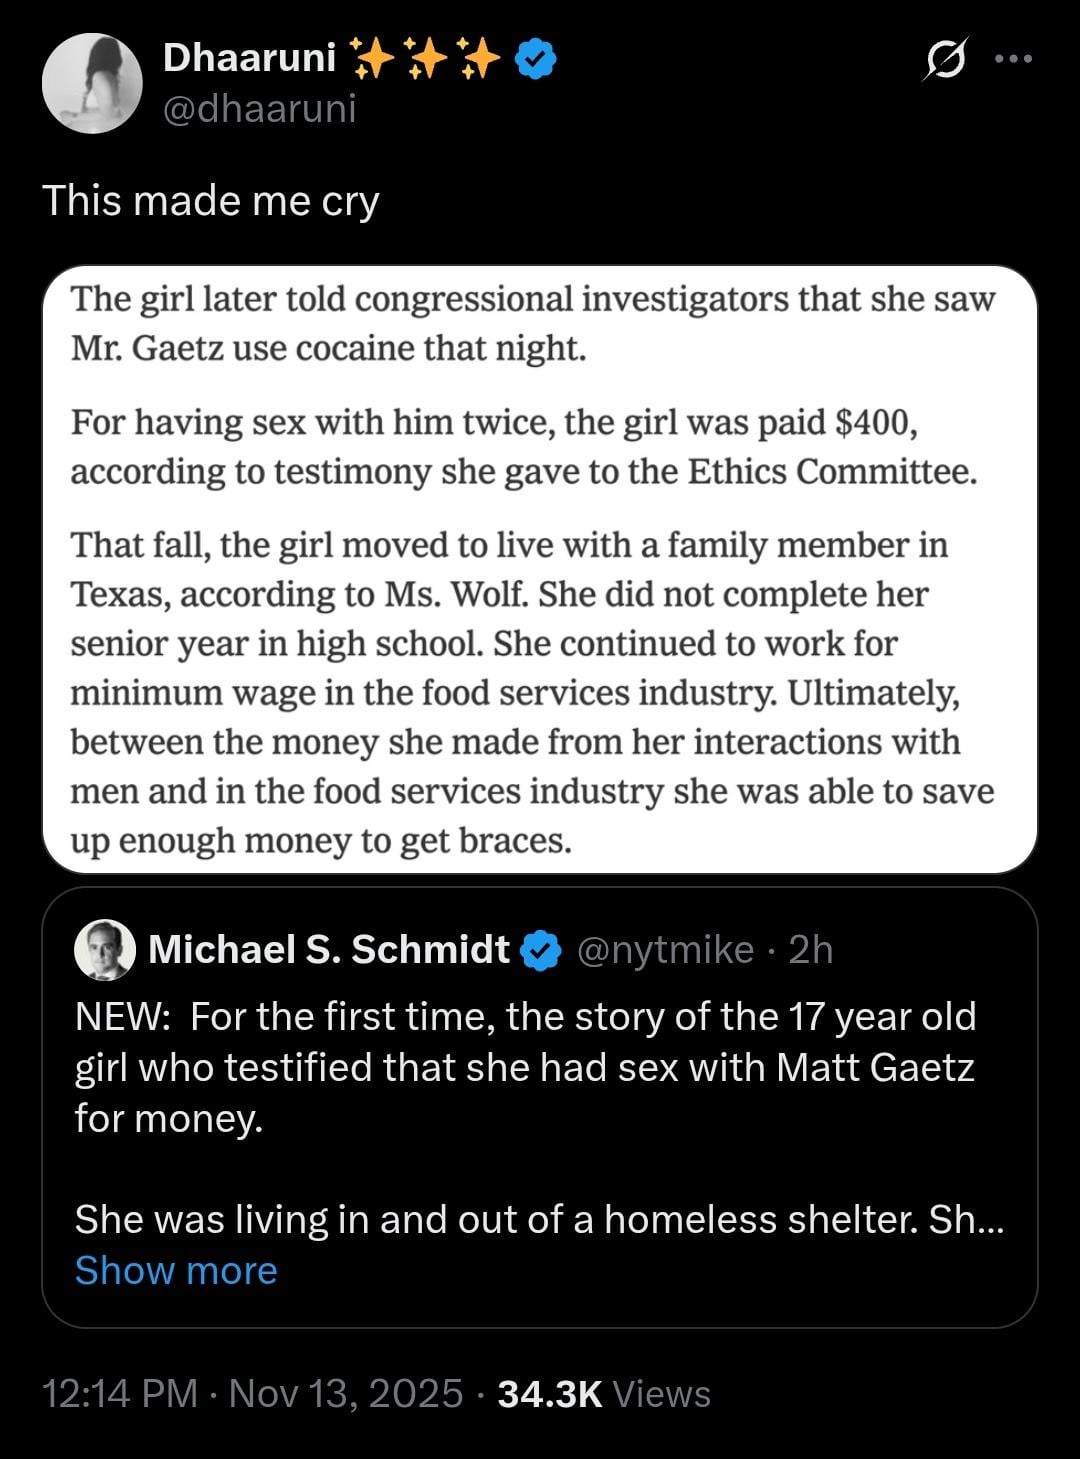Open the Grok slashed-circle icon

point(945,60)
